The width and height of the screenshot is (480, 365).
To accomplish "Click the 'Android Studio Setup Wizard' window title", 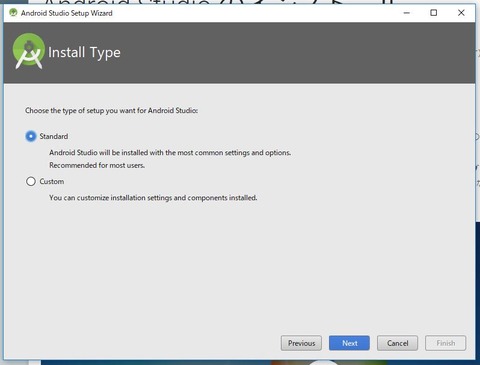I will (x=67, y=13).
